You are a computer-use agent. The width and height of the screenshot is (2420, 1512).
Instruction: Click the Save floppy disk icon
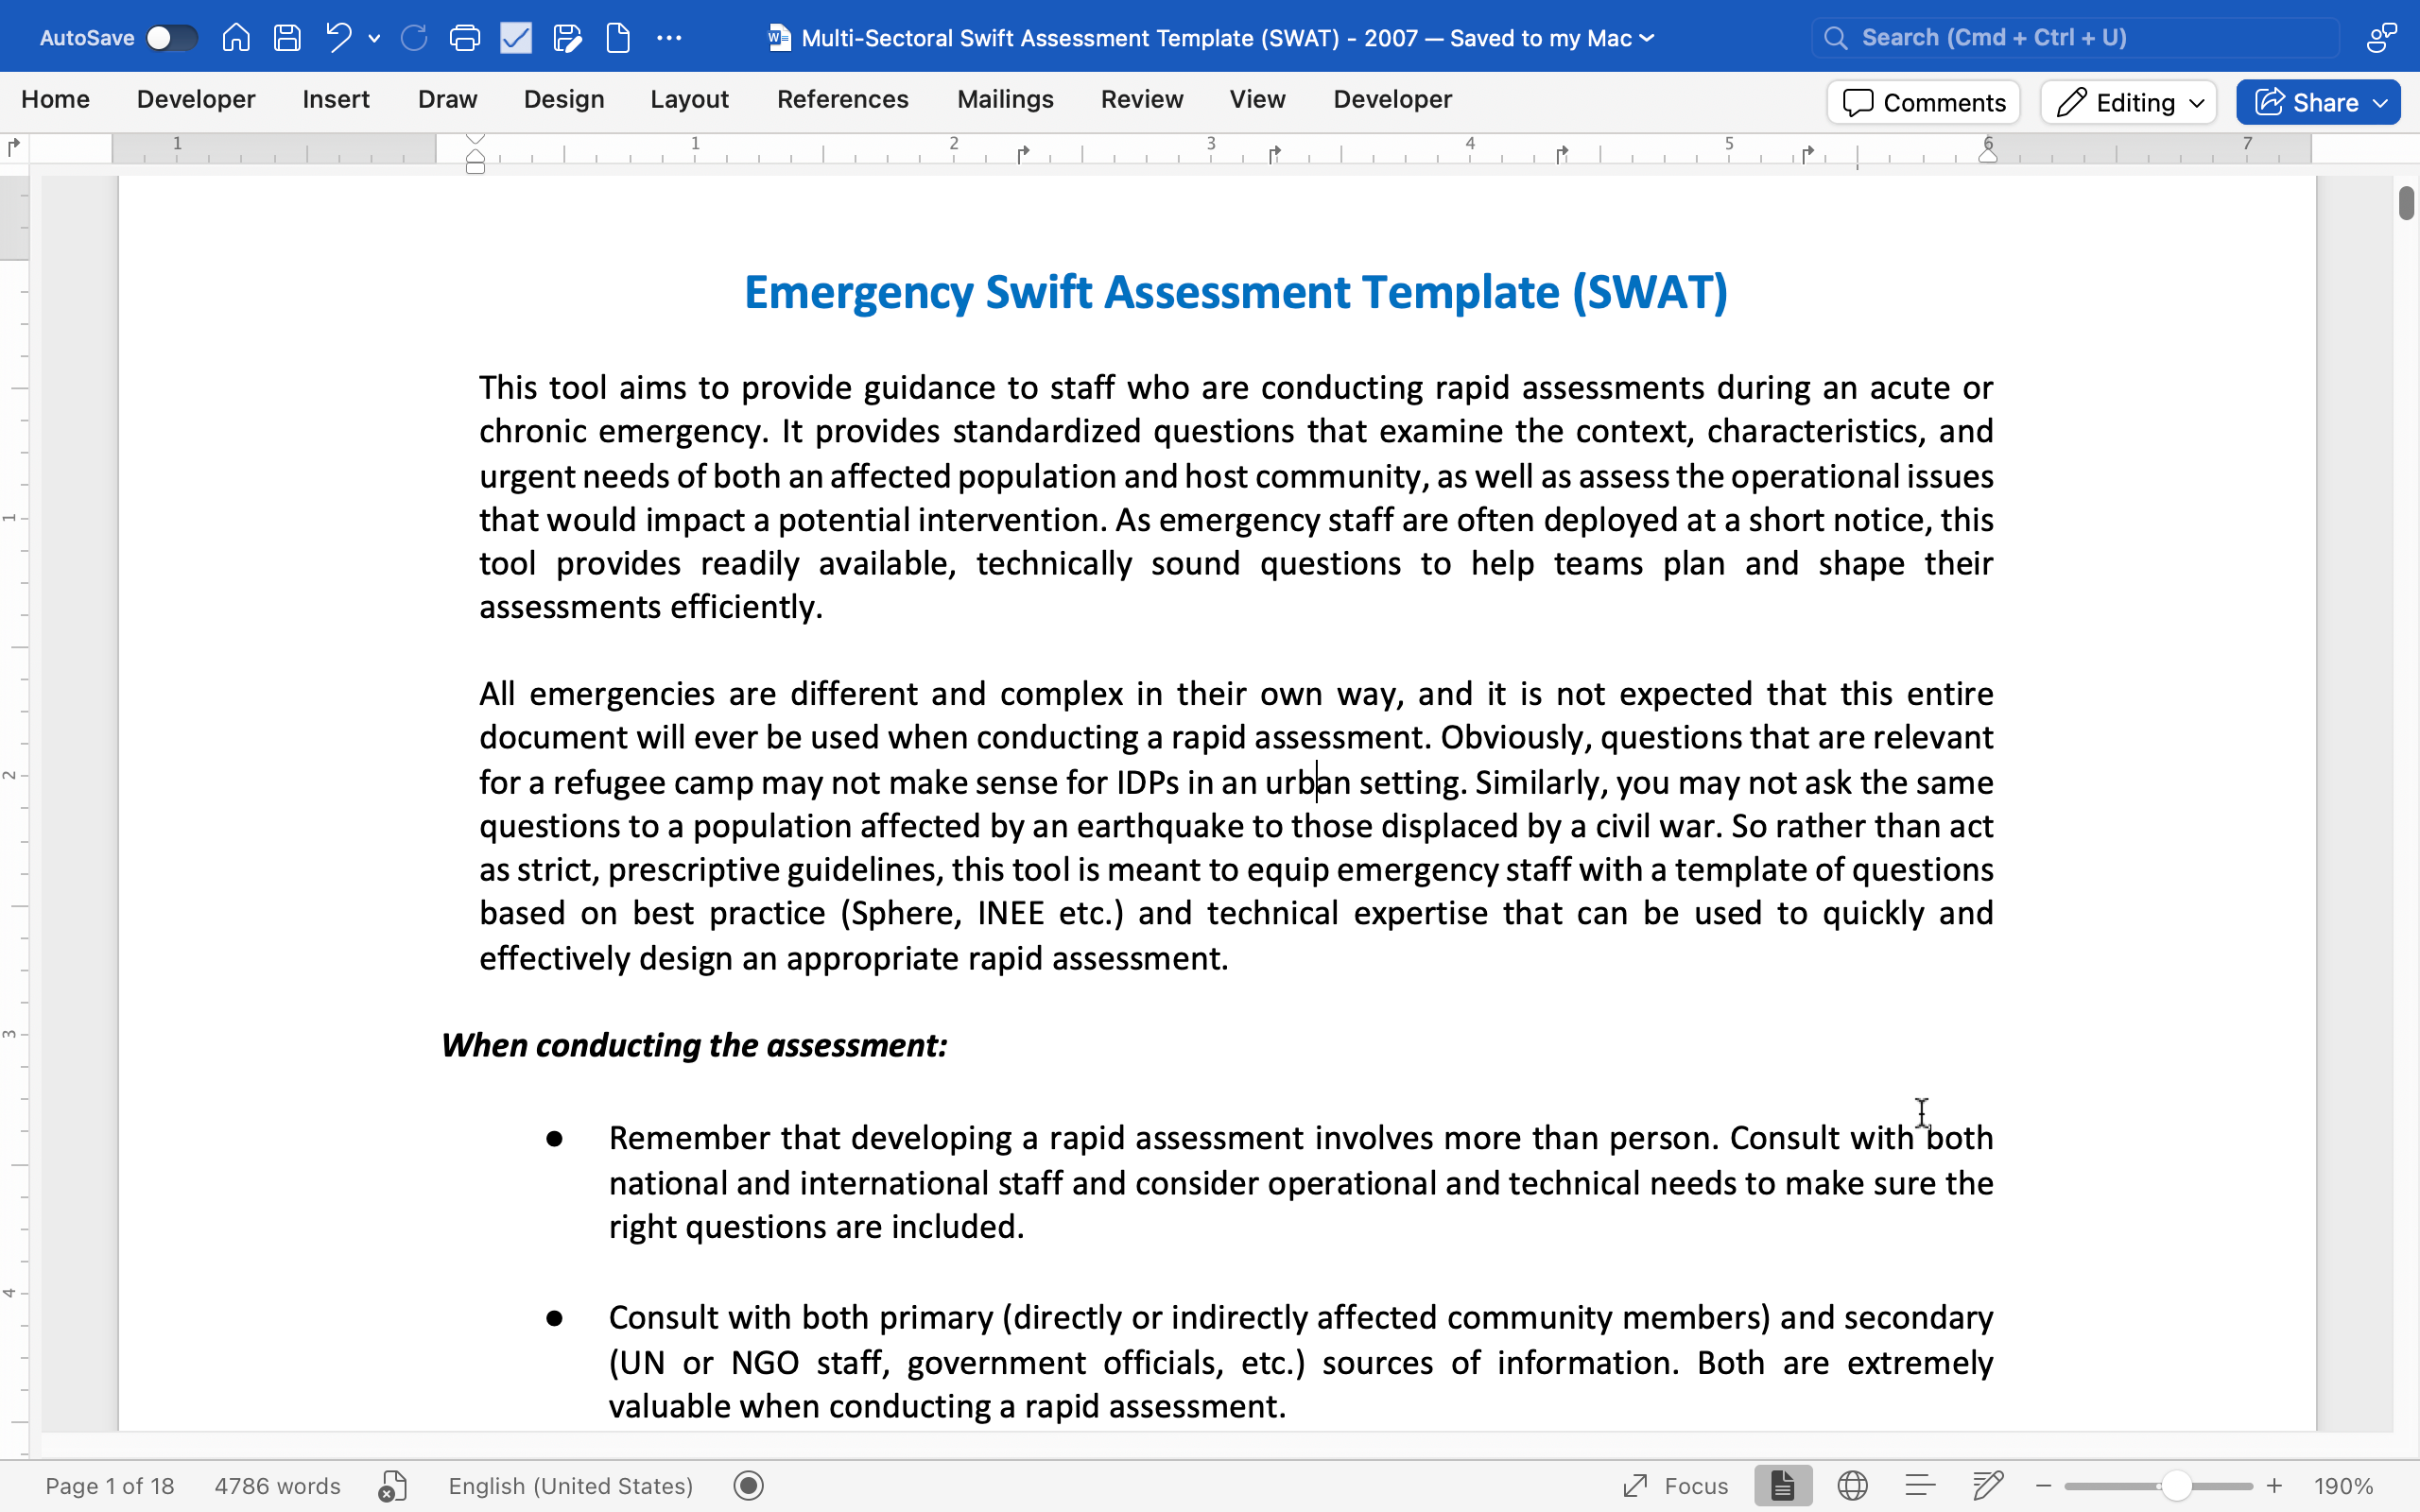click(x=287, y=38)
